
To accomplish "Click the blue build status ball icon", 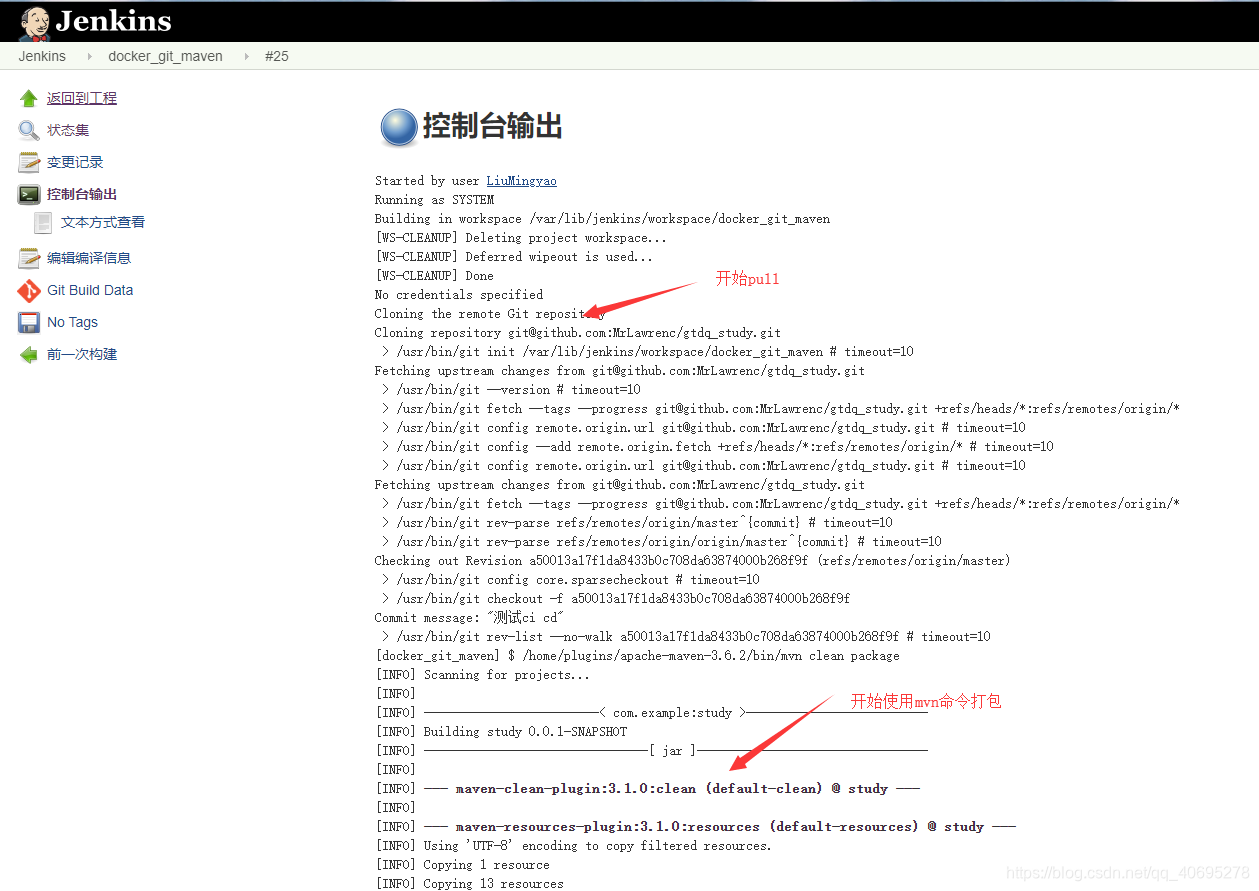I will (x=398, y=127).
